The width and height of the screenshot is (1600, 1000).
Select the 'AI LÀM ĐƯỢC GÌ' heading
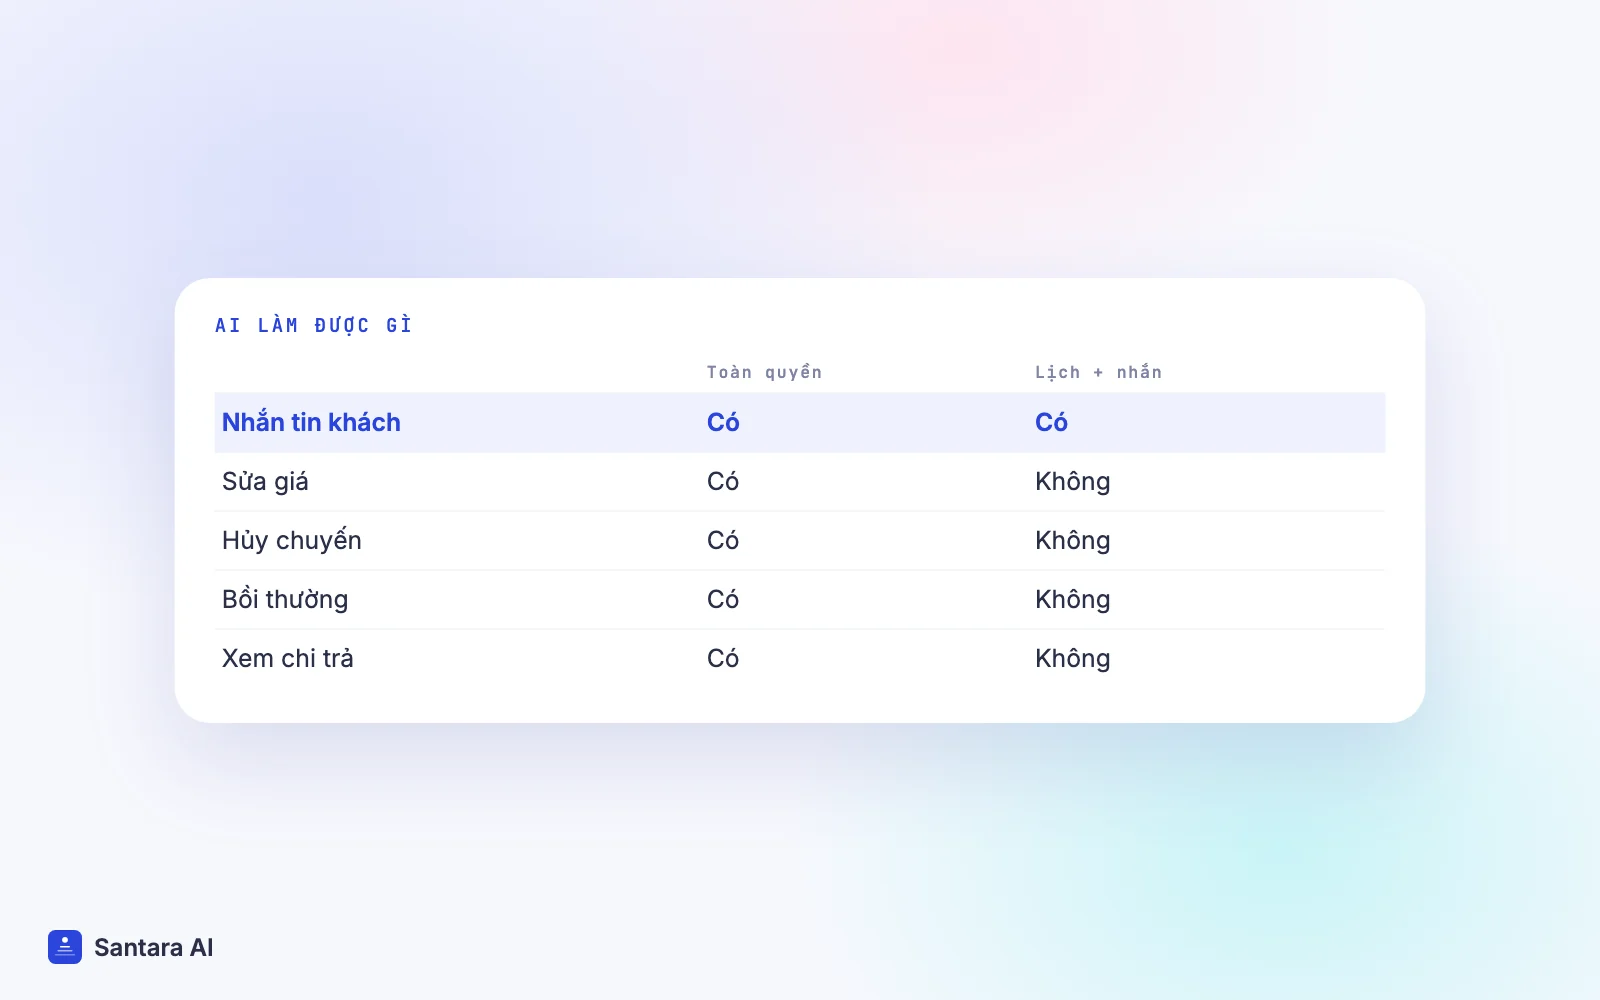pyautogui.click(x=314, y=325)
